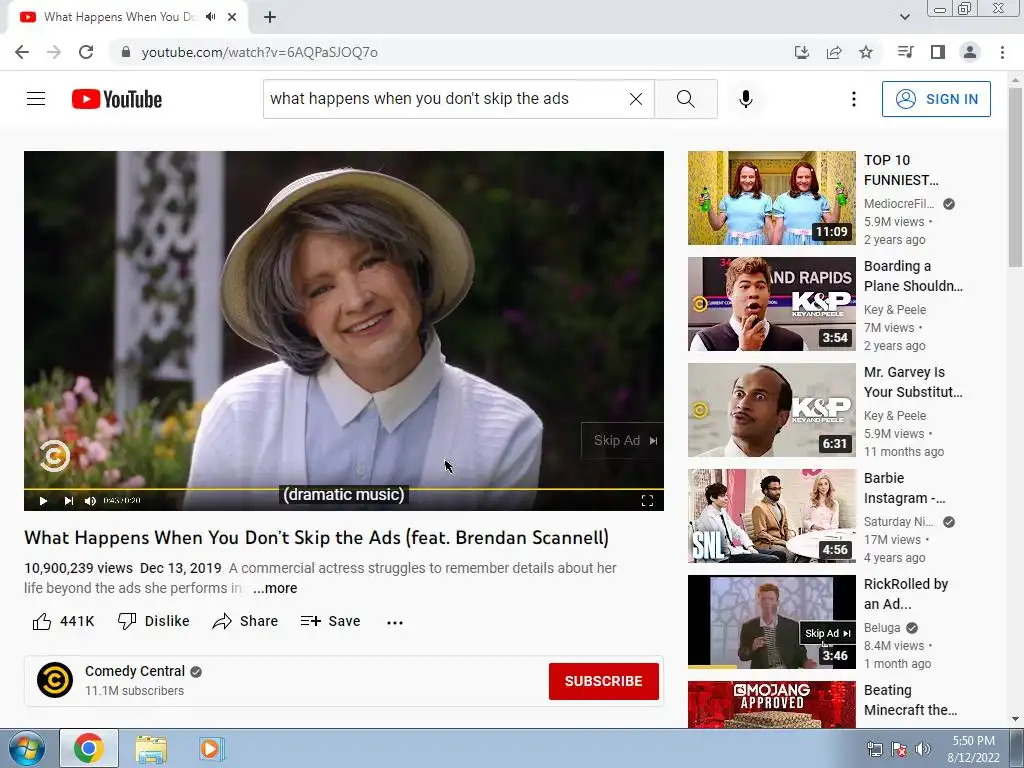Open Chrome from the taskbar

[89, 748]
